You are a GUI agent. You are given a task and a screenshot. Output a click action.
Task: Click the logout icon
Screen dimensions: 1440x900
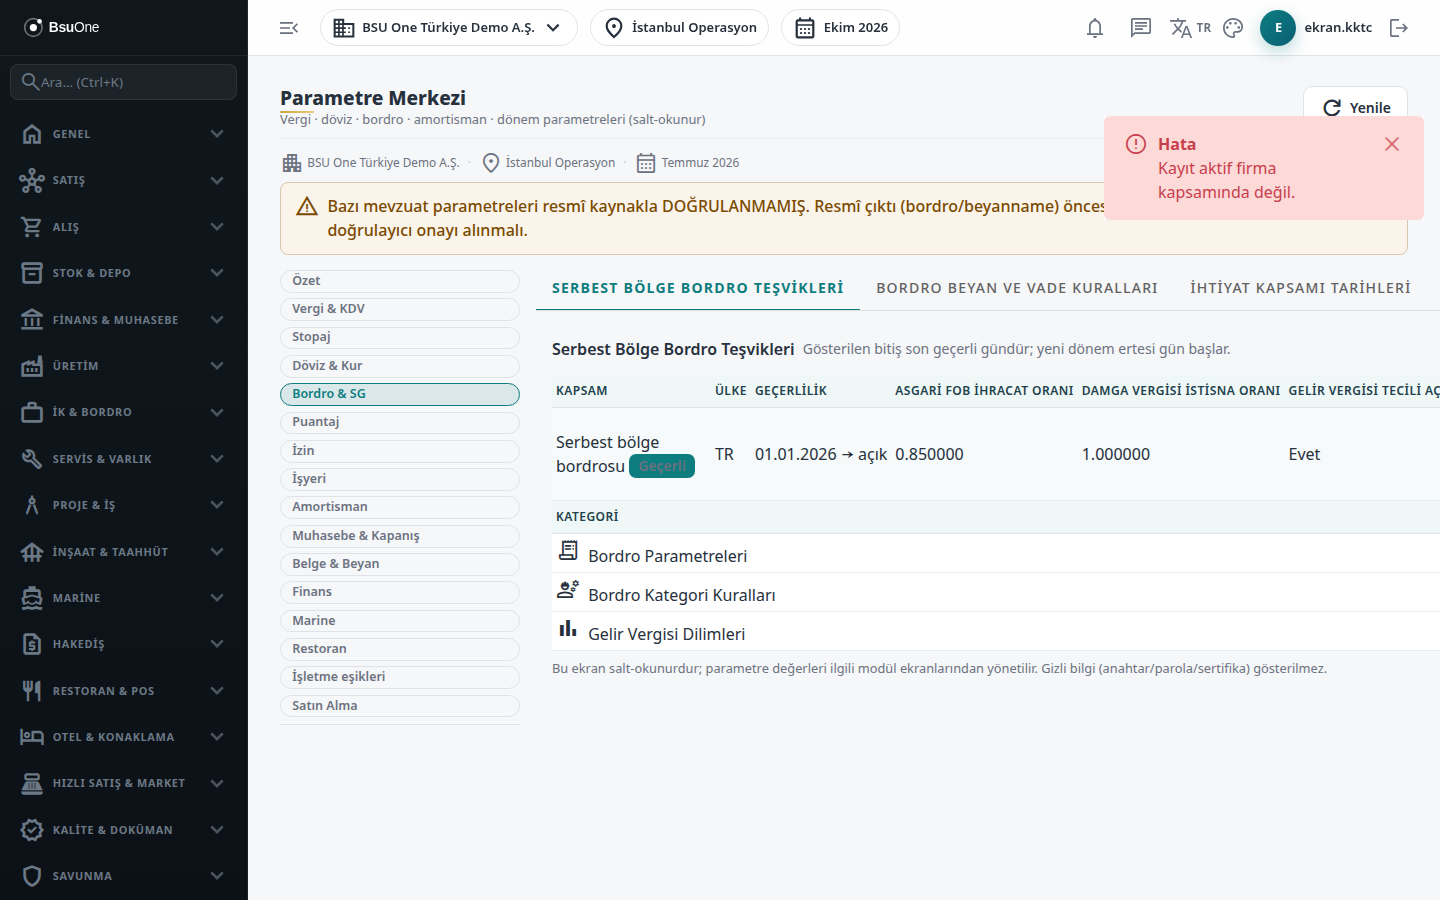tap(1399, 28)
